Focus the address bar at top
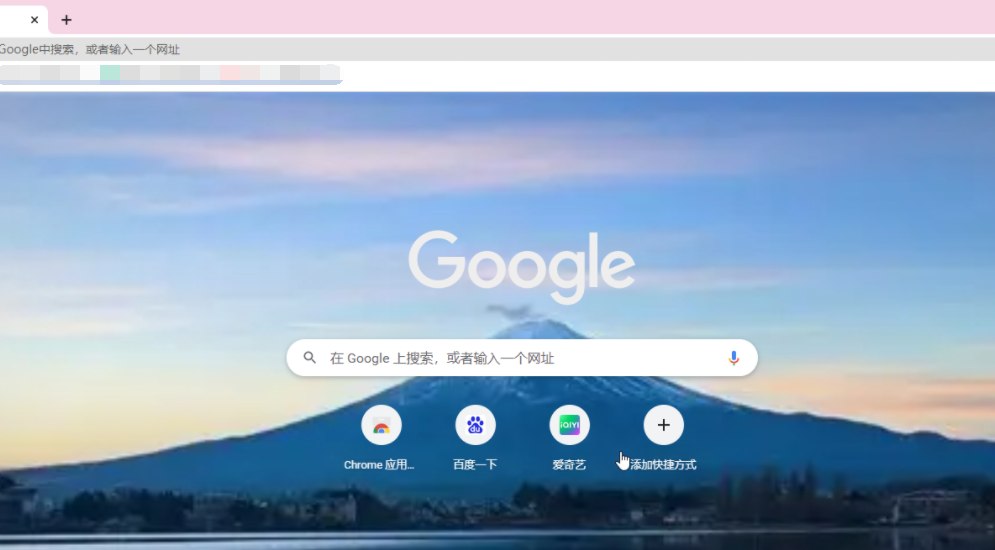This screenshot has height=550, width=995. click(498, 49)
